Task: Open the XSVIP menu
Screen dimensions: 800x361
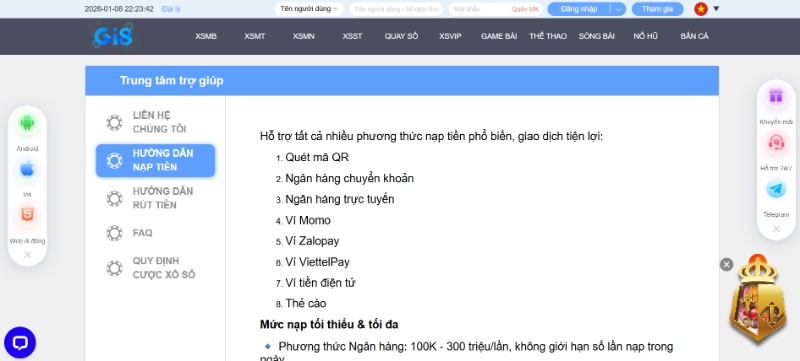Action: point(450,36)
